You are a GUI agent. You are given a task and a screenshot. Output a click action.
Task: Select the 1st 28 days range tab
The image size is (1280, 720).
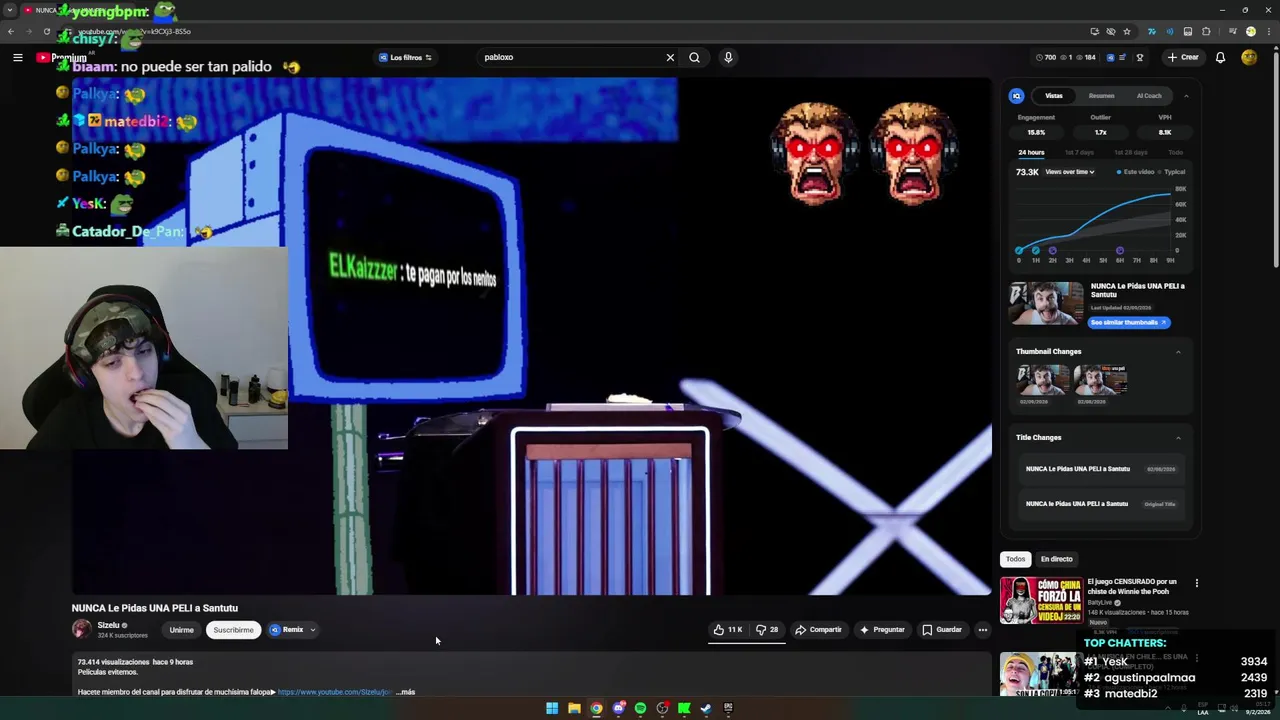coord(1131,152)
